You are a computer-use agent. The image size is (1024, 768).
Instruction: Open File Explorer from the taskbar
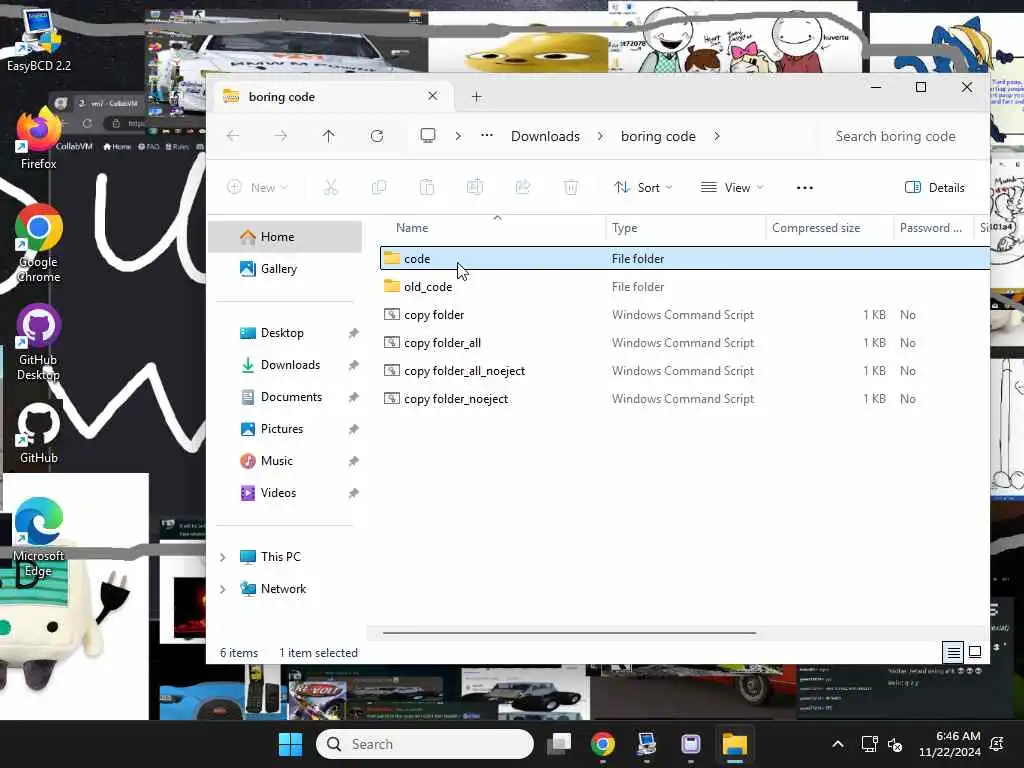(734, 744)
